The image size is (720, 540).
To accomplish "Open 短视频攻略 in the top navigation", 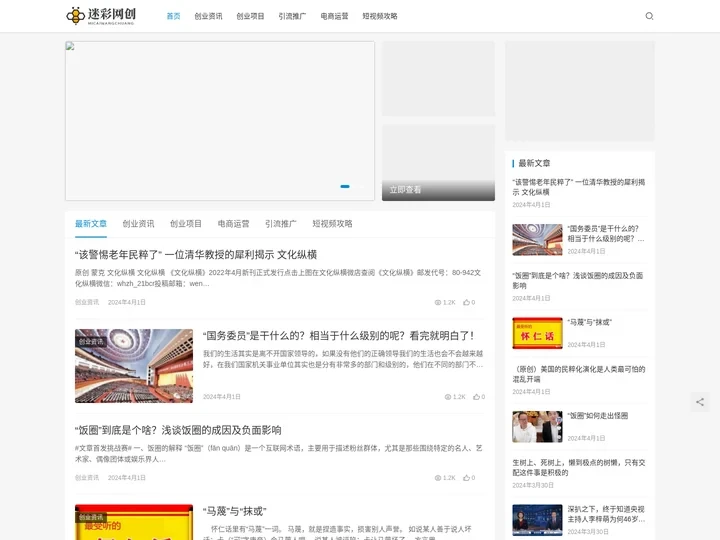I will tap(380, 16).
